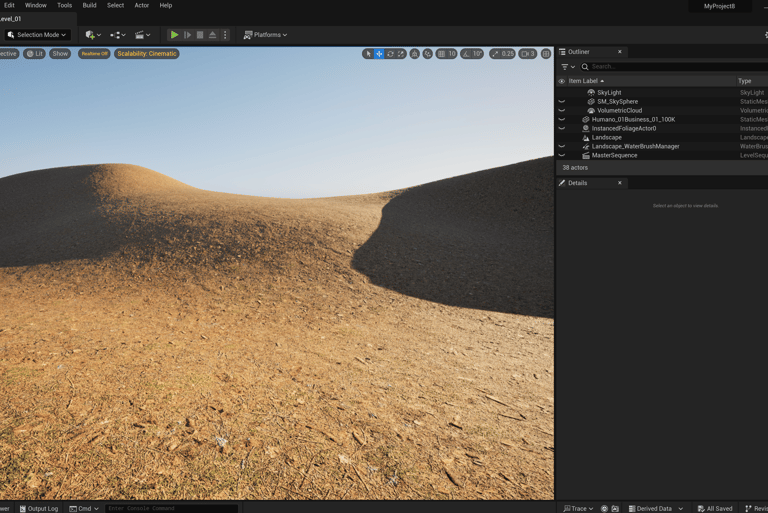The height and width of the screenshot is (513, 768).
Task: Hide the Humano_01Business_01_100K actor
Action: pyautogui.click(x=561, y=119)
